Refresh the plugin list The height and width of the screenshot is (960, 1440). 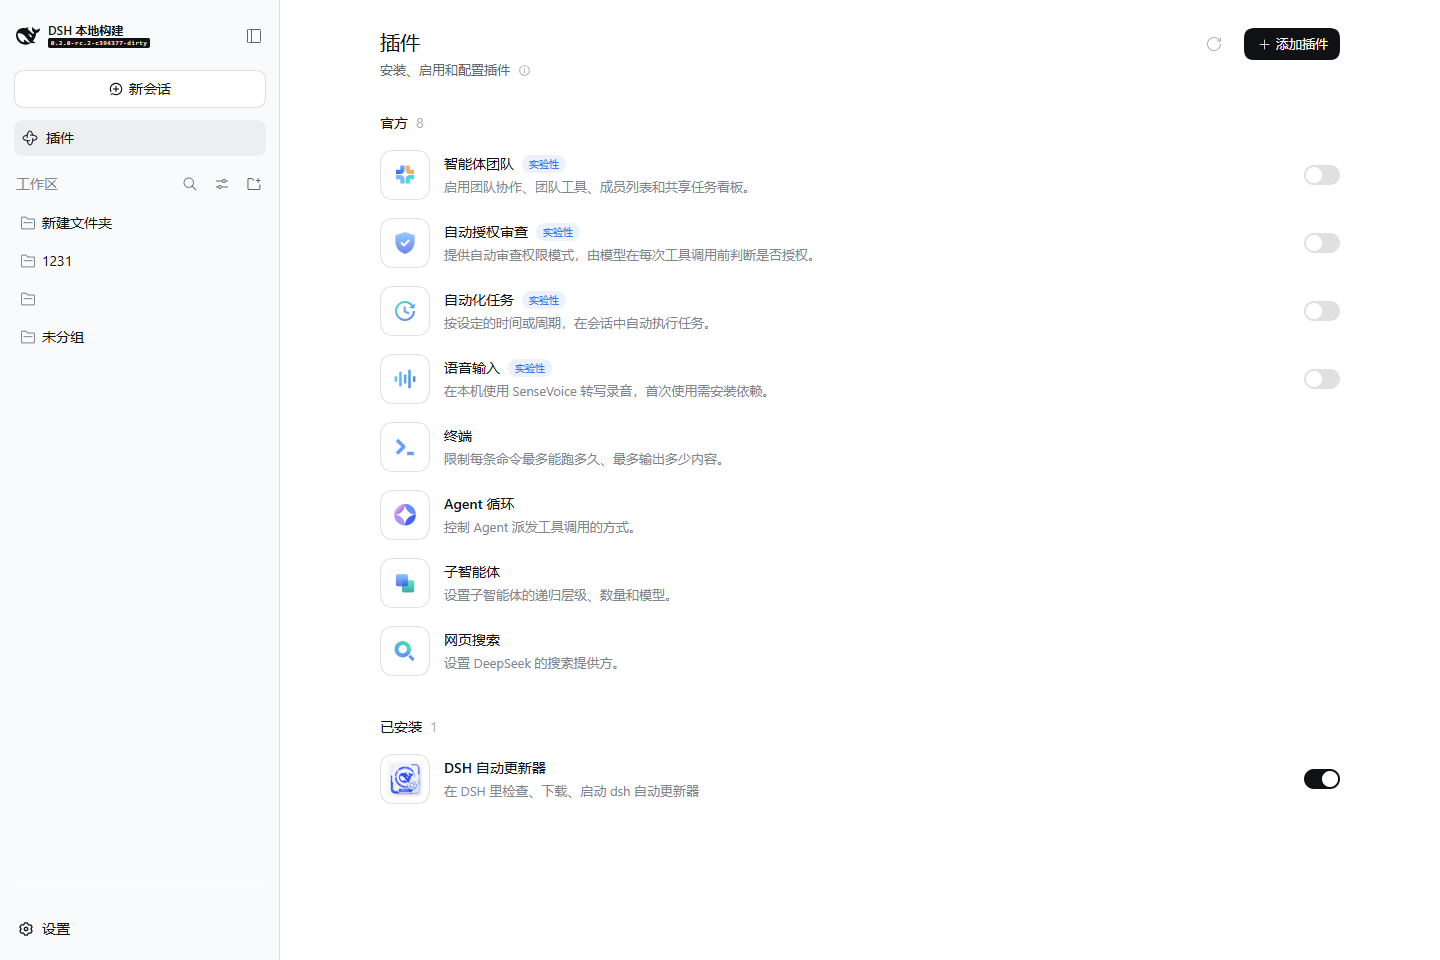pos(1214,44)
